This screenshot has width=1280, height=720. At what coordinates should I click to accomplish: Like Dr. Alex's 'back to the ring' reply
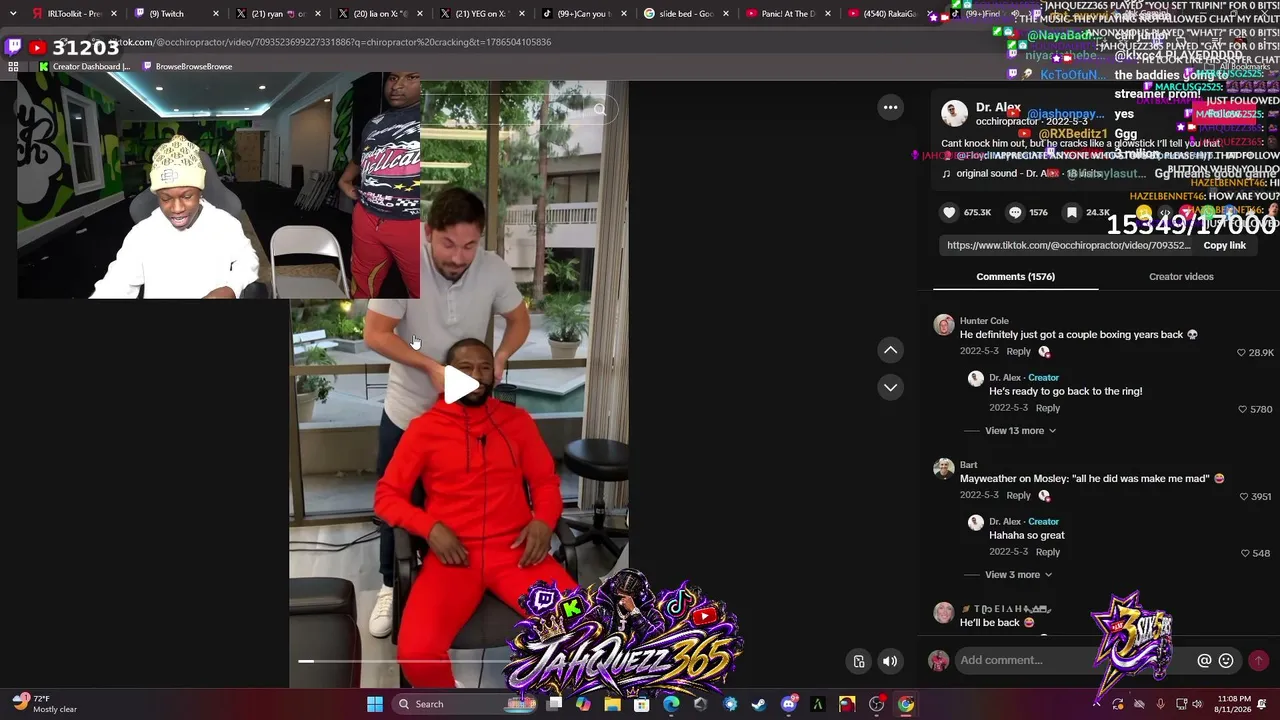(1244, 409)
